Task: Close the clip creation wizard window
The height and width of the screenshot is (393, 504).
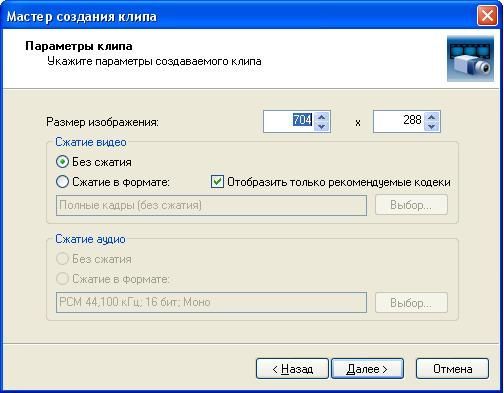Action: 487,16
